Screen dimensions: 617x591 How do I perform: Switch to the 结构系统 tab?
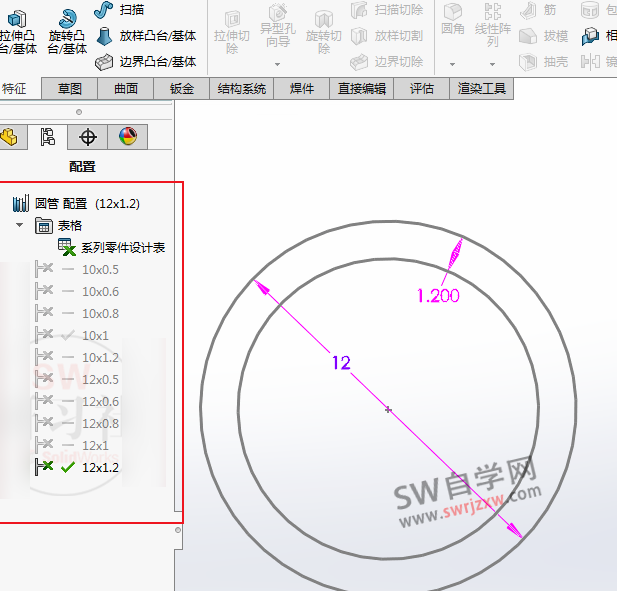coord(242,89)
